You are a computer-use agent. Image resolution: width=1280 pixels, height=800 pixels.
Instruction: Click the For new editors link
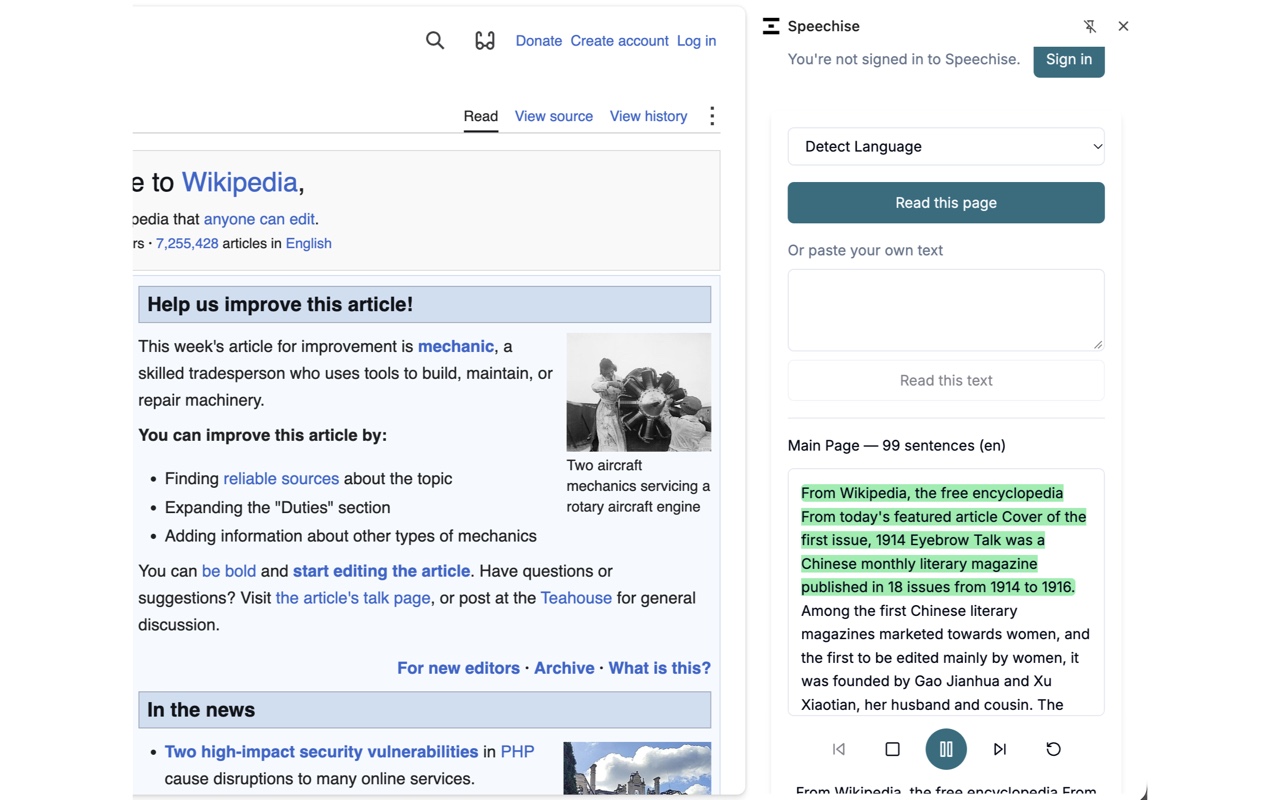(x=458, y=668)
